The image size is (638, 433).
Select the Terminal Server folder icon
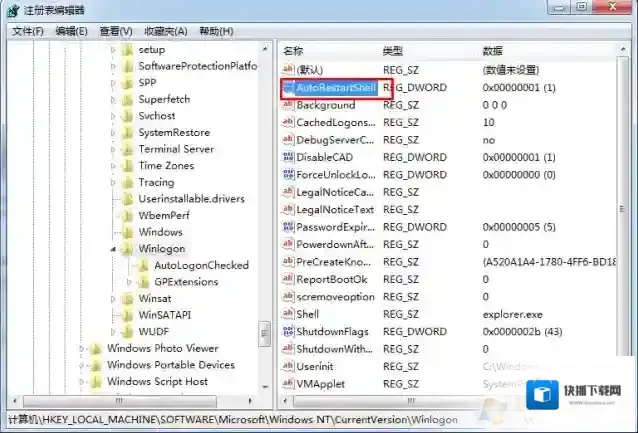(126, 149)
